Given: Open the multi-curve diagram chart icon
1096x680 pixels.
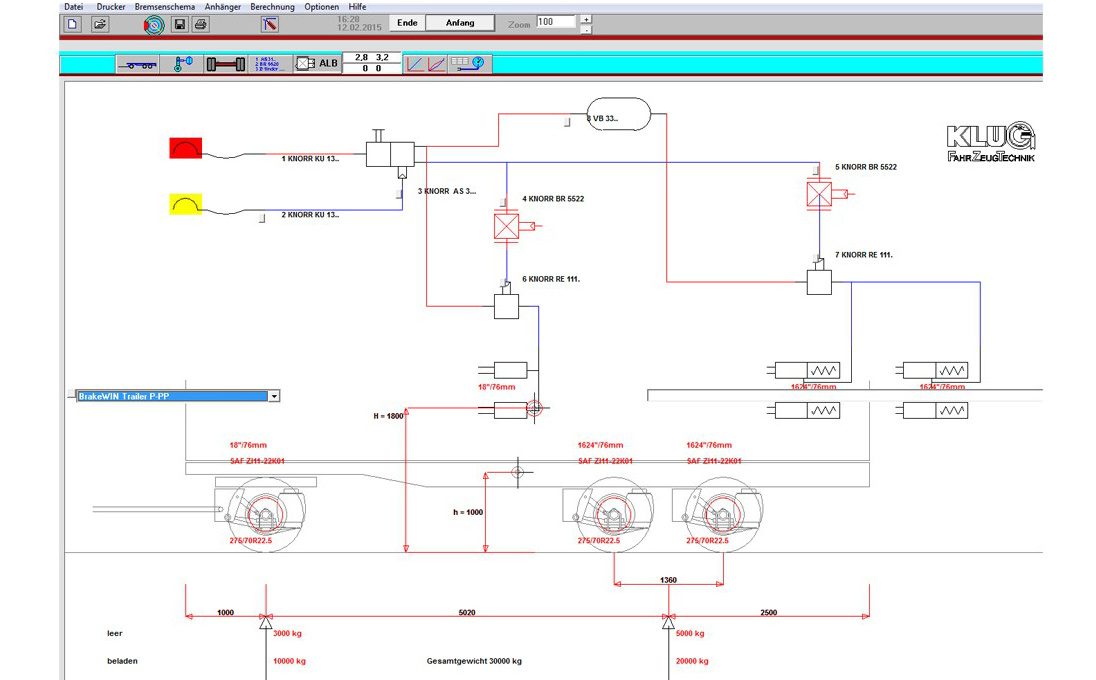Looking at the screenshot, I should (x=436, y=64).
